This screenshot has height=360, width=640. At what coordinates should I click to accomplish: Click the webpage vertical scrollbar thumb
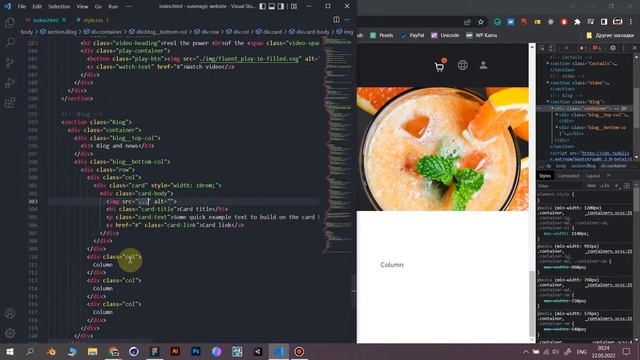point(531,304)
